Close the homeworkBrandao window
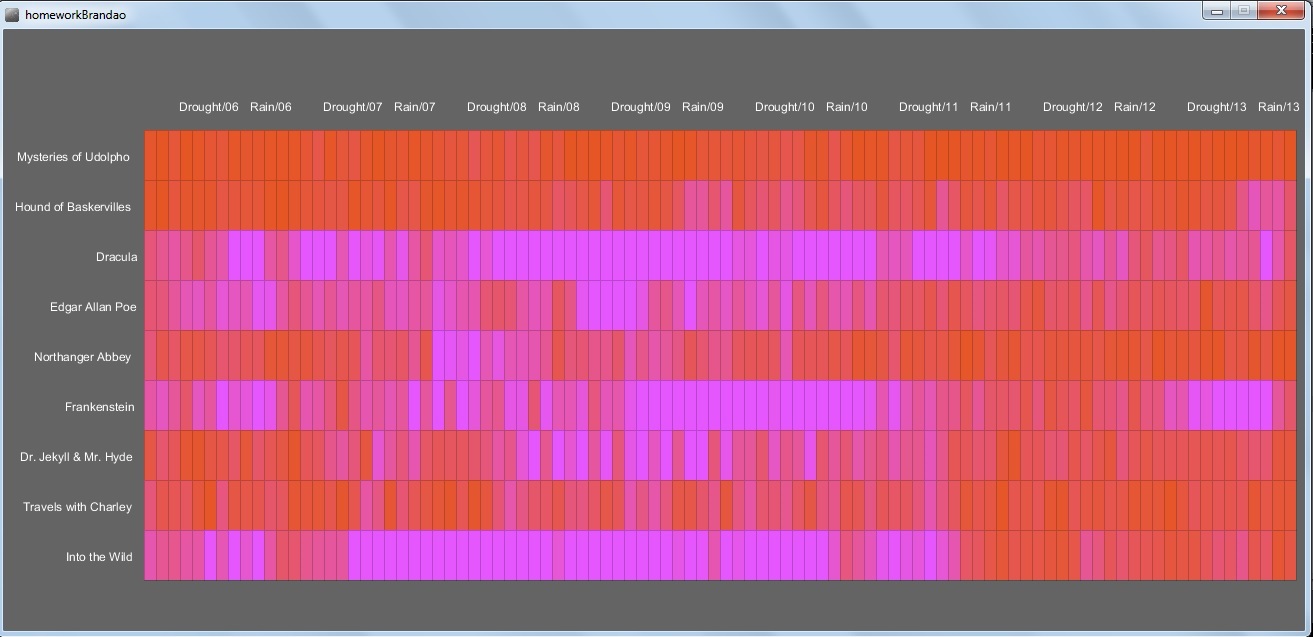The image size is (1313, 637). click(x=1281, y=11)
